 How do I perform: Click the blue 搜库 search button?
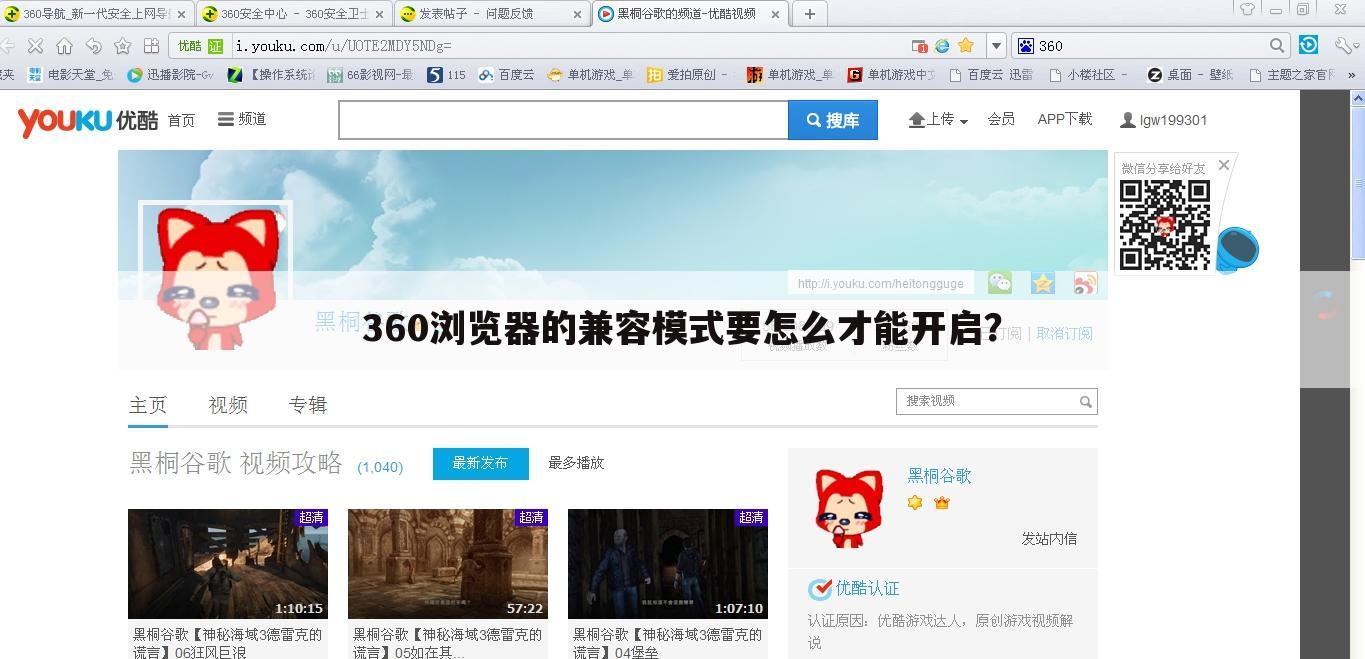(x=833, y=120)
